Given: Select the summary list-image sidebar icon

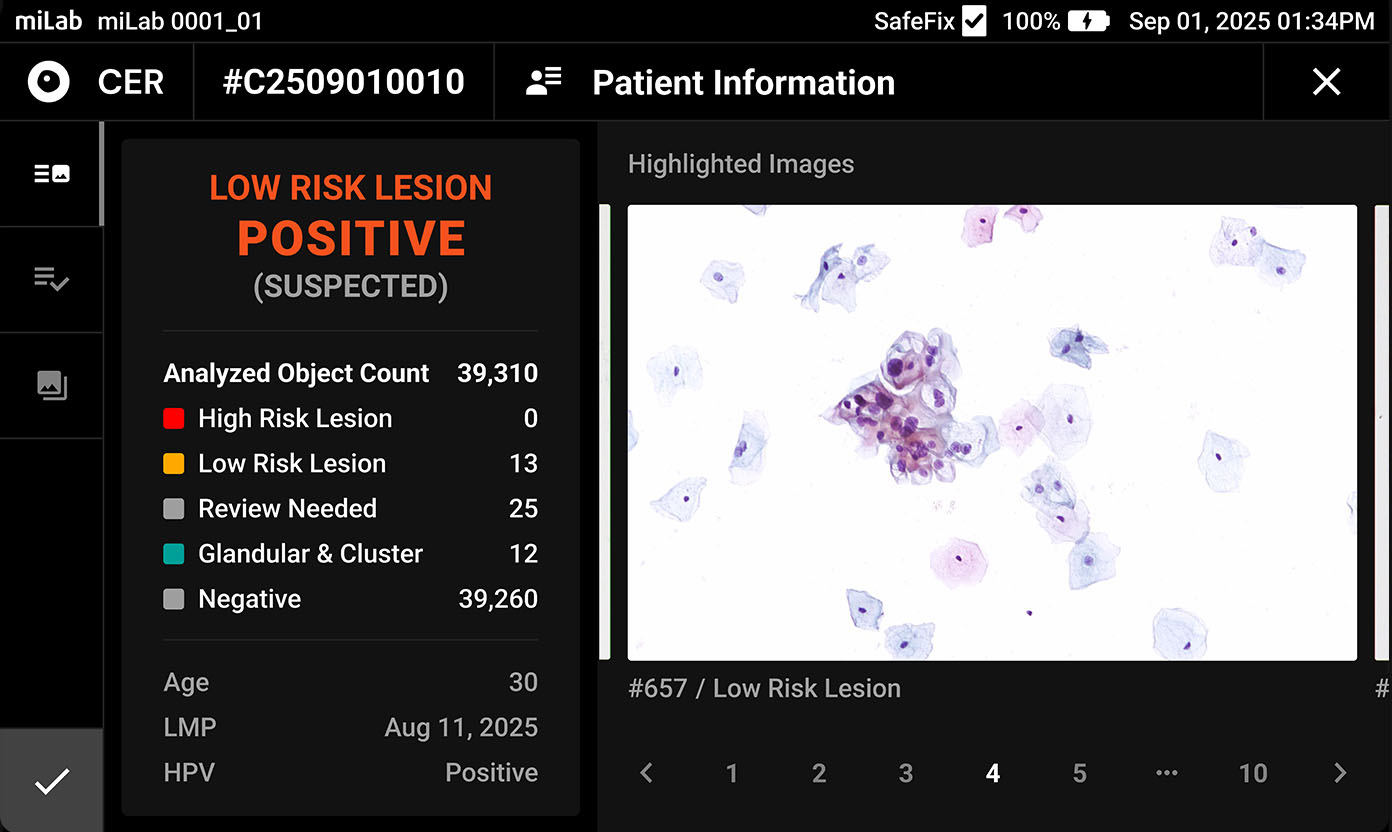Looking at the screenshot, I should pos(51,174).
